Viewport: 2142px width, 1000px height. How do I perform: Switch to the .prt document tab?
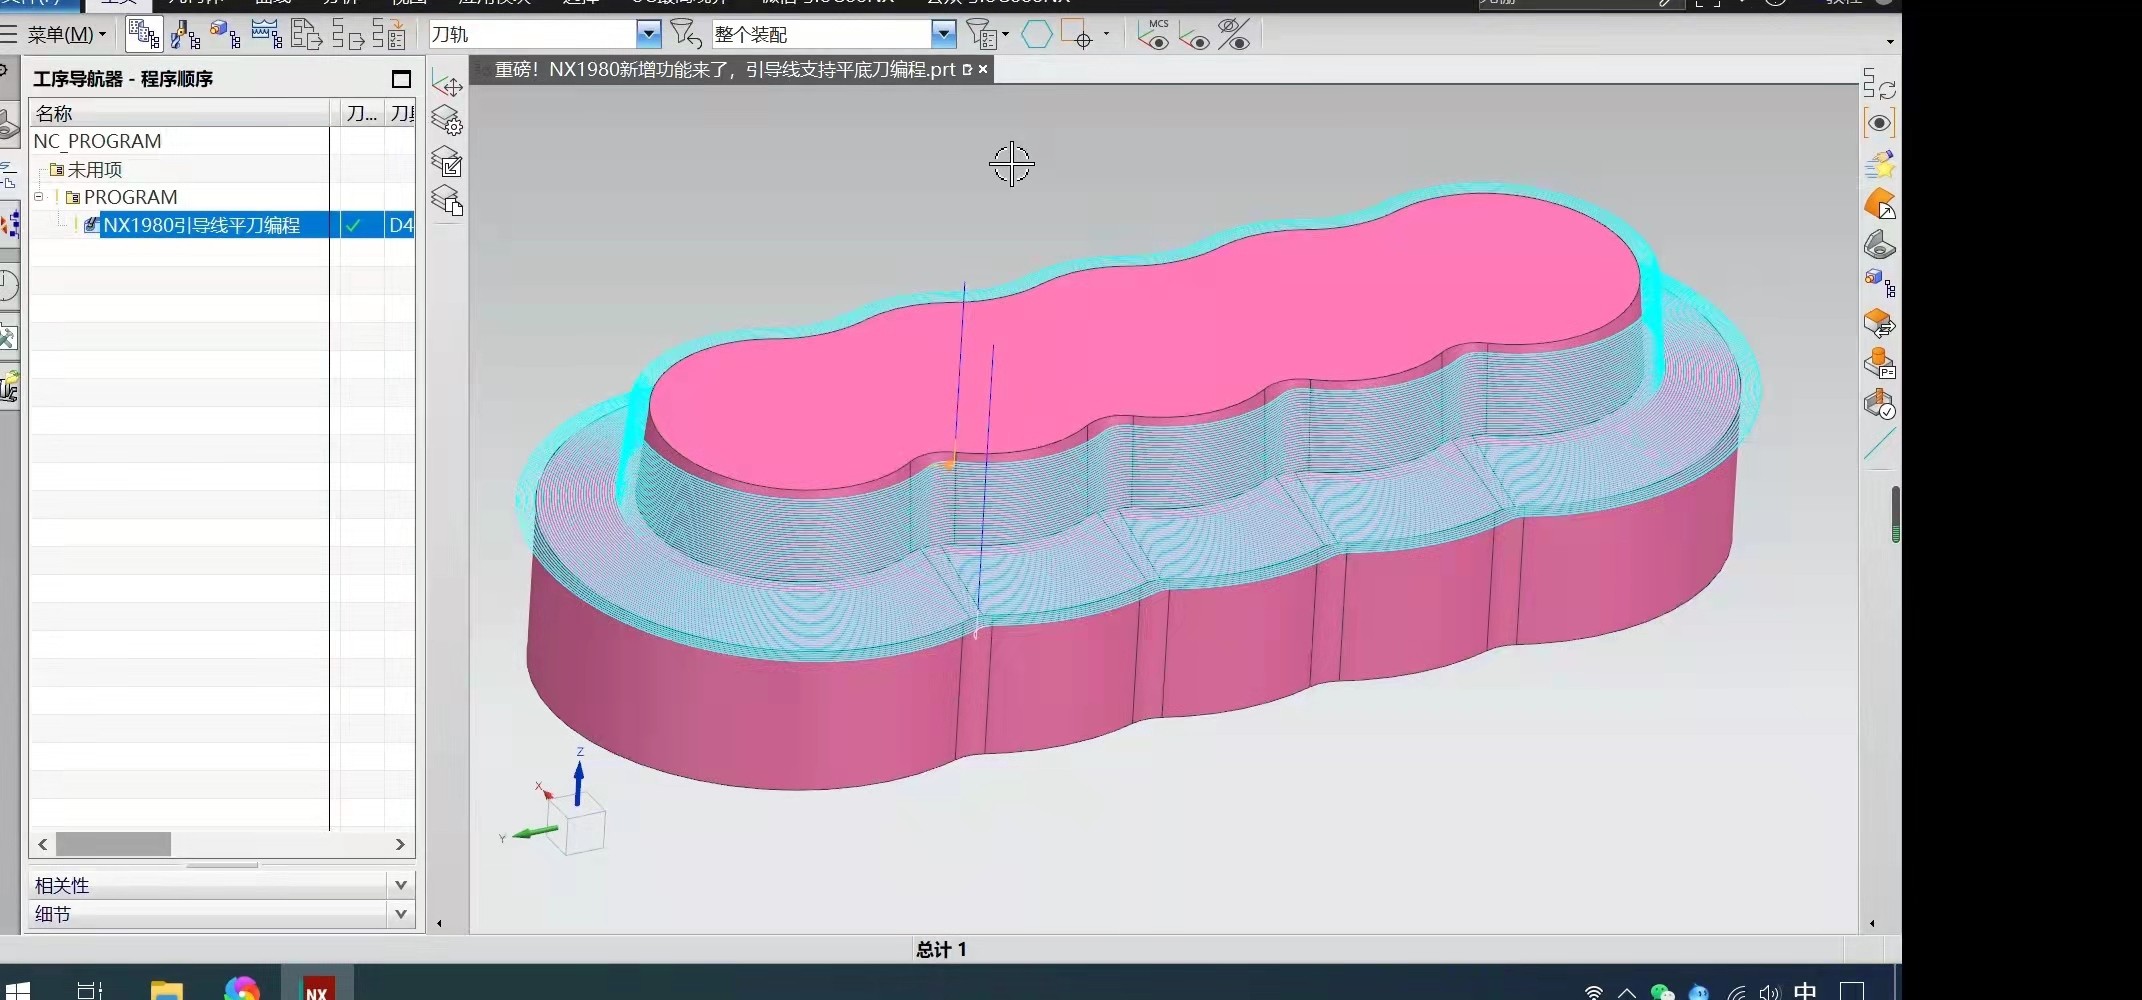tap(725, 69)
